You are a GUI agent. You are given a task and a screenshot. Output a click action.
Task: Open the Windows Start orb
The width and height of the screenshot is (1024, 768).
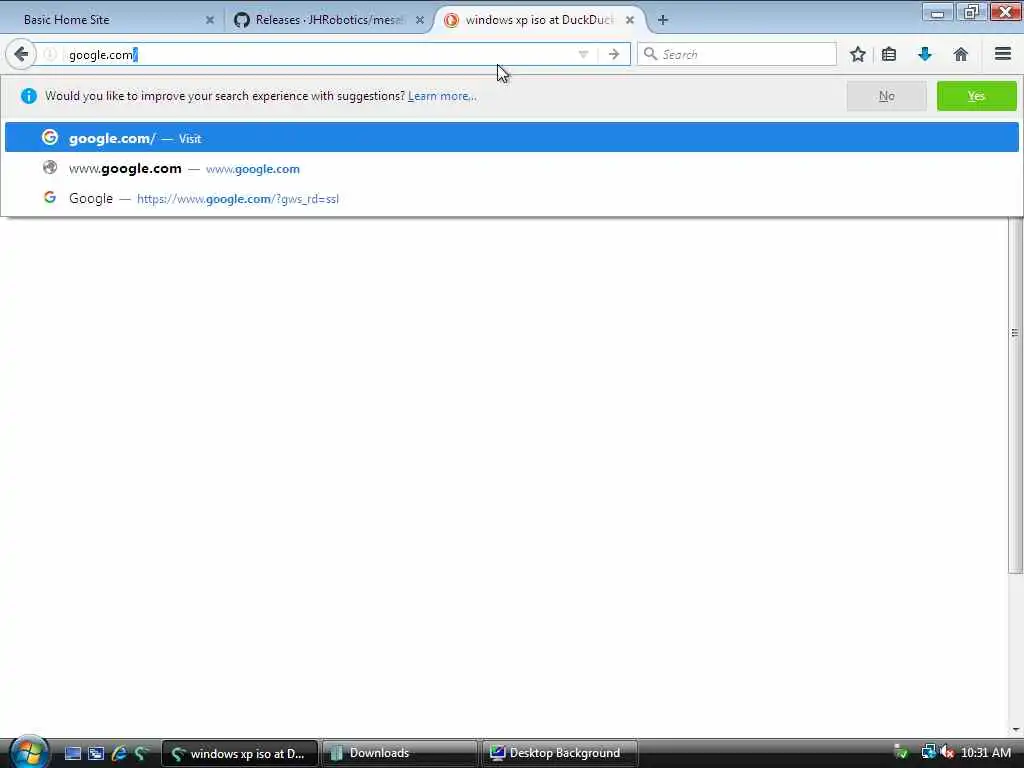[x=27, y=752]
